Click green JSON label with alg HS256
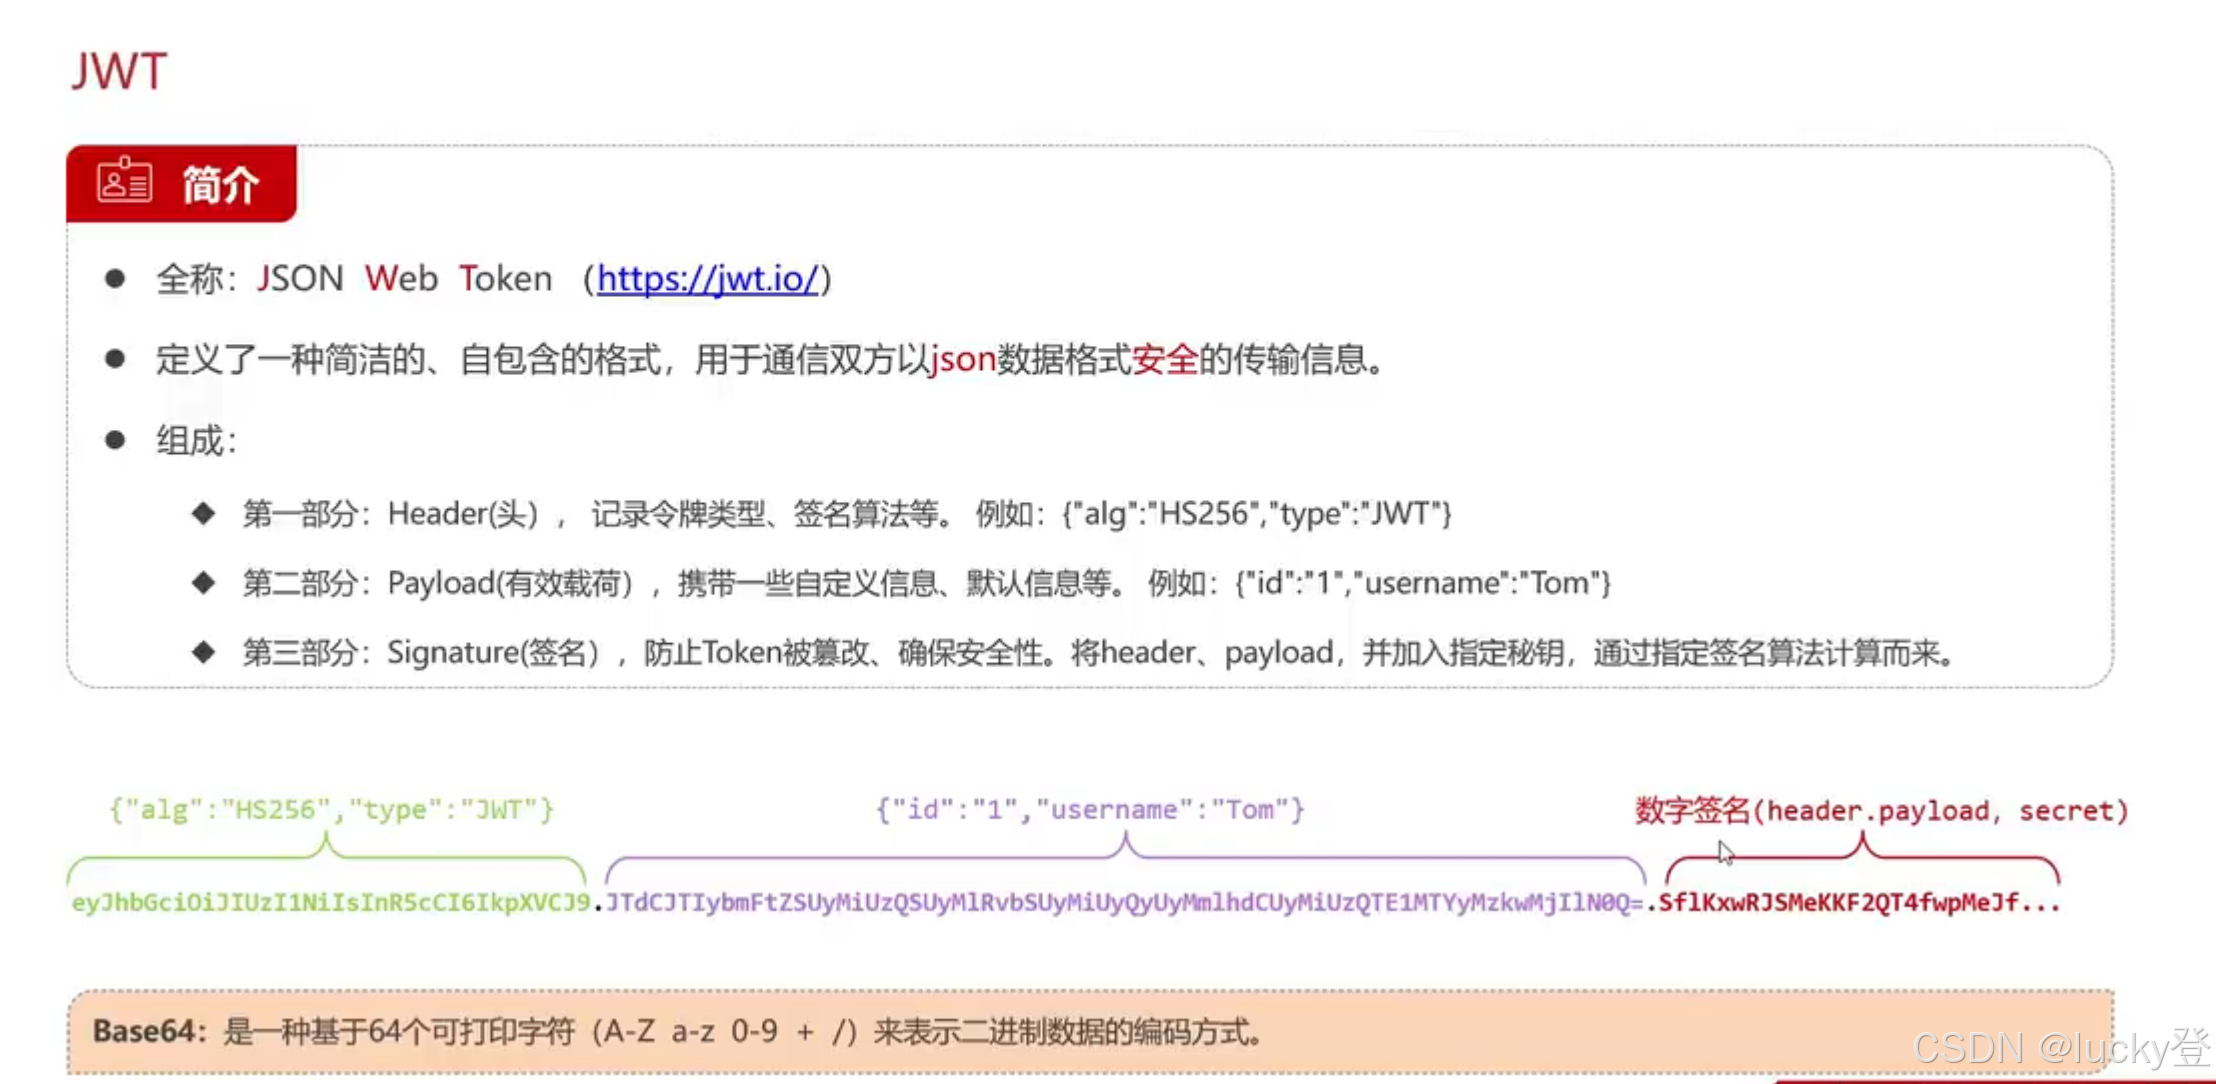Image resolution: width=2216 pixels, height=1084 pixels. point(331,809)
